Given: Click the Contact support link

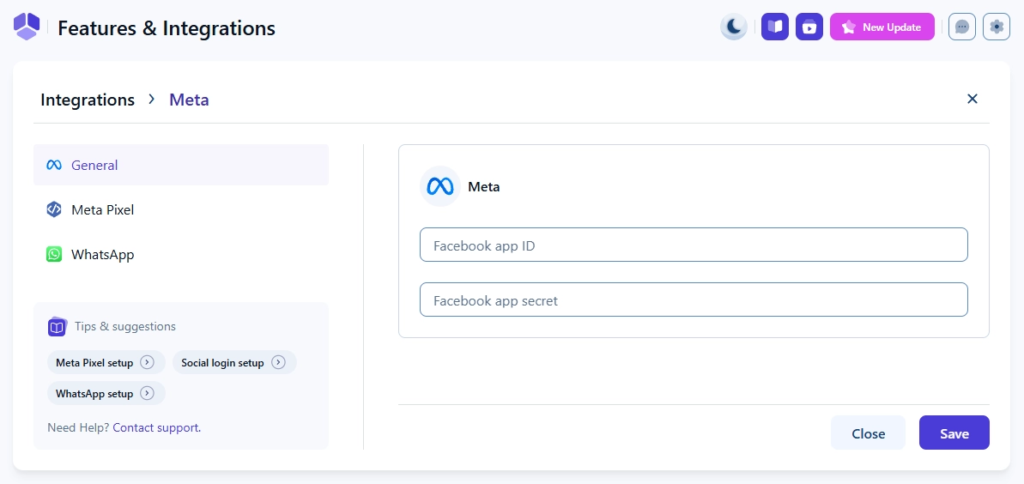Looking at the screenshot, I should pos(156,427).
